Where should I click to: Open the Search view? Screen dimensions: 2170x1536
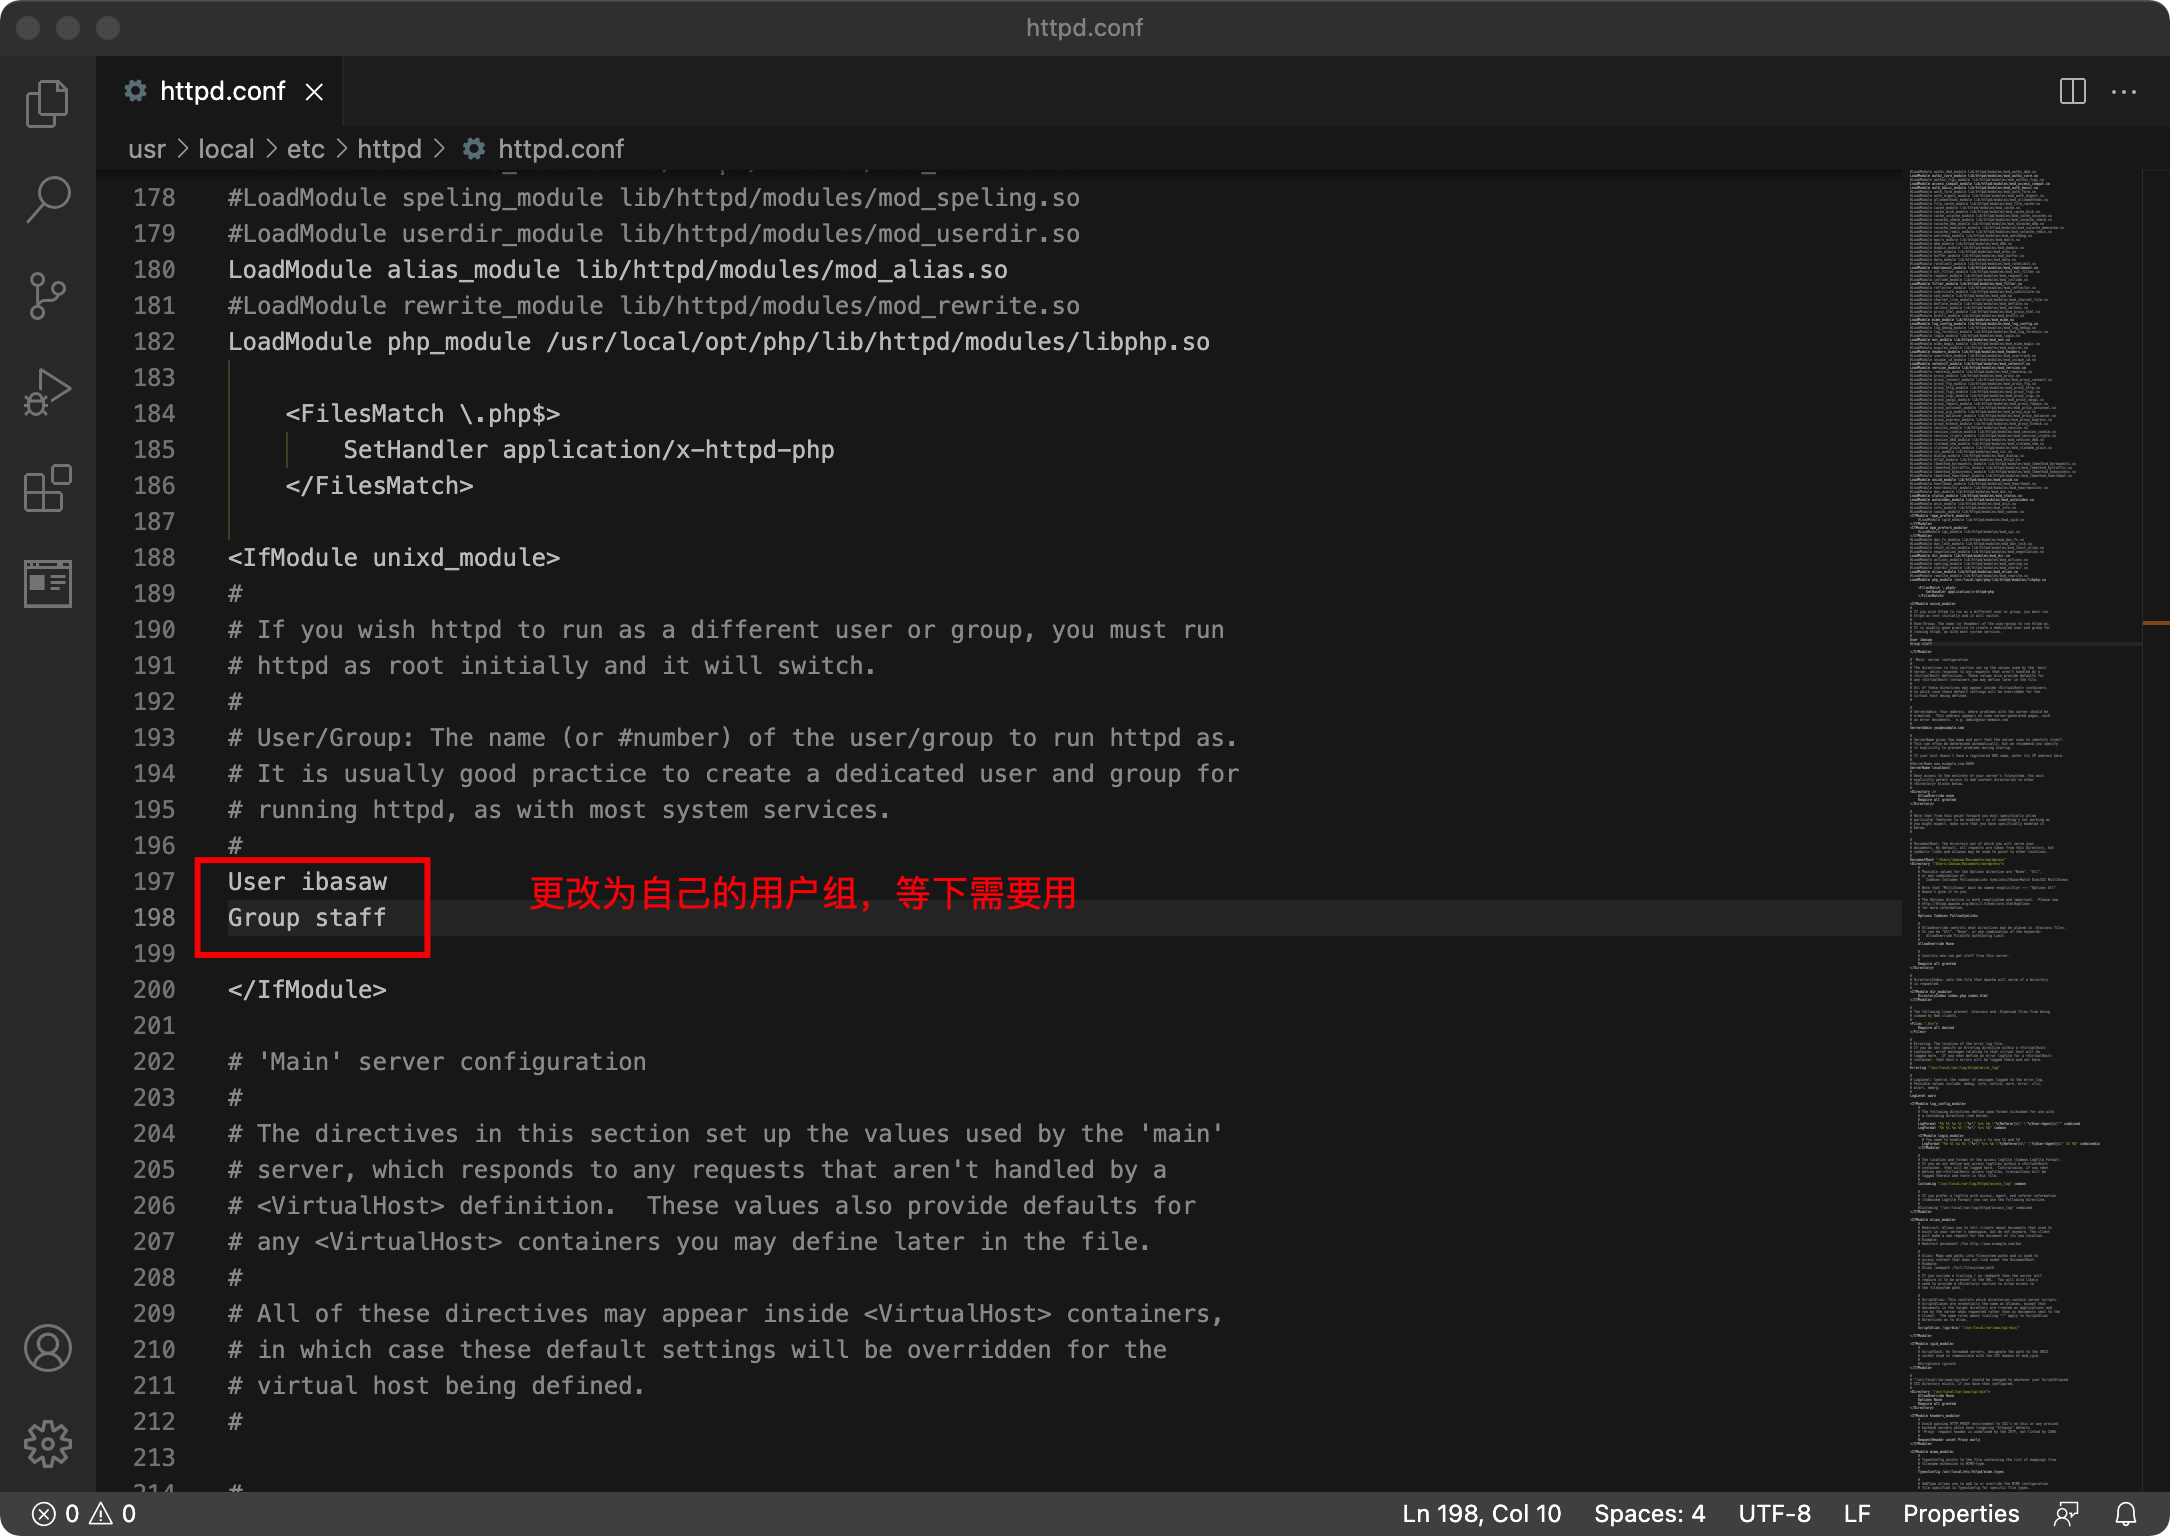47,200
